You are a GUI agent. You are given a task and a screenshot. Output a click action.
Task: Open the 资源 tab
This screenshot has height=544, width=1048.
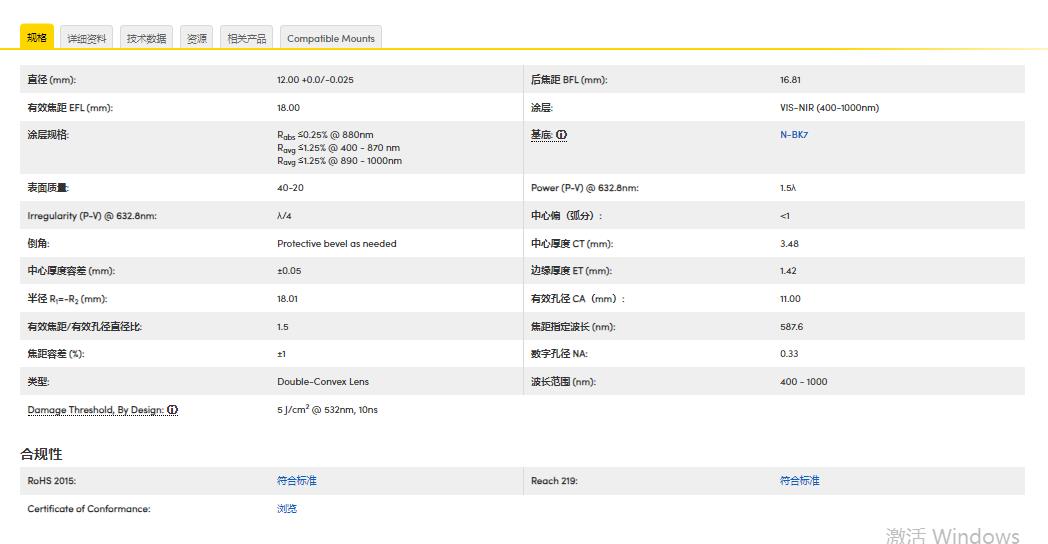point(196,38)
